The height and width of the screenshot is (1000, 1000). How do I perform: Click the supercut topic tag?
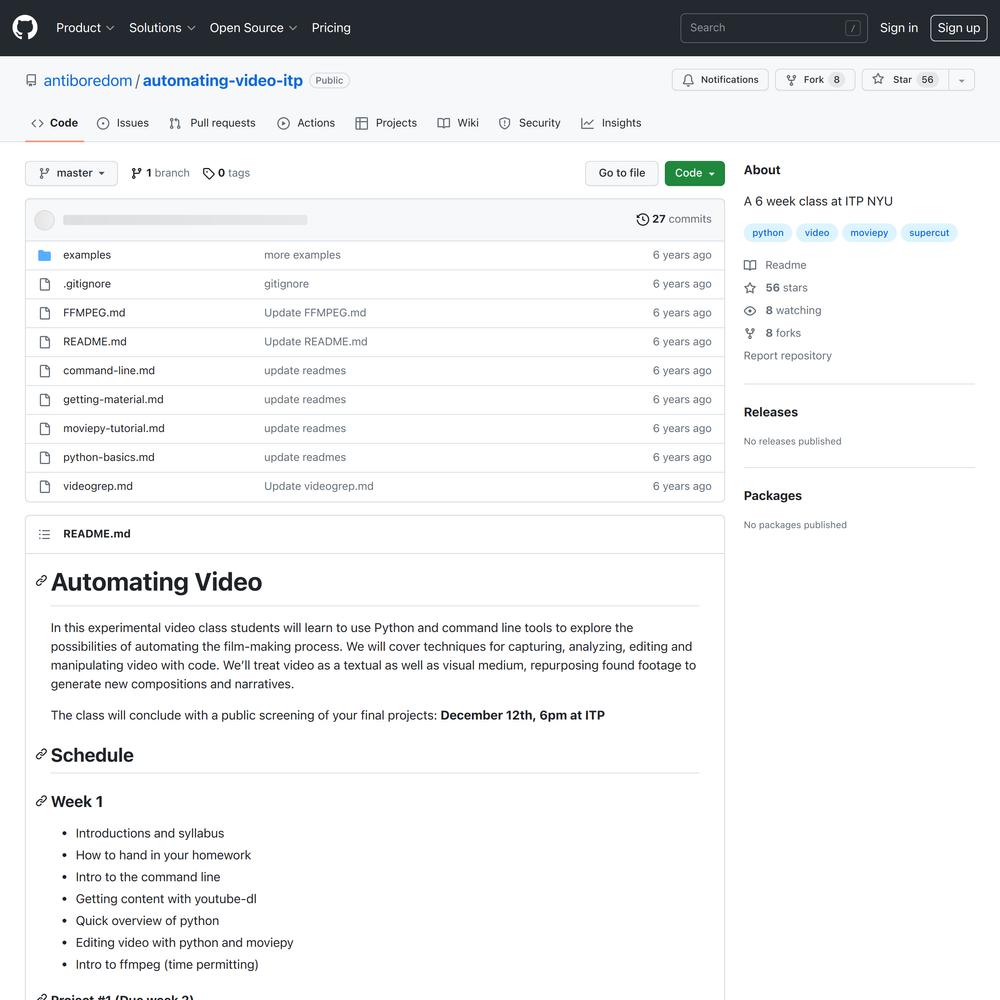pos(929,233)
